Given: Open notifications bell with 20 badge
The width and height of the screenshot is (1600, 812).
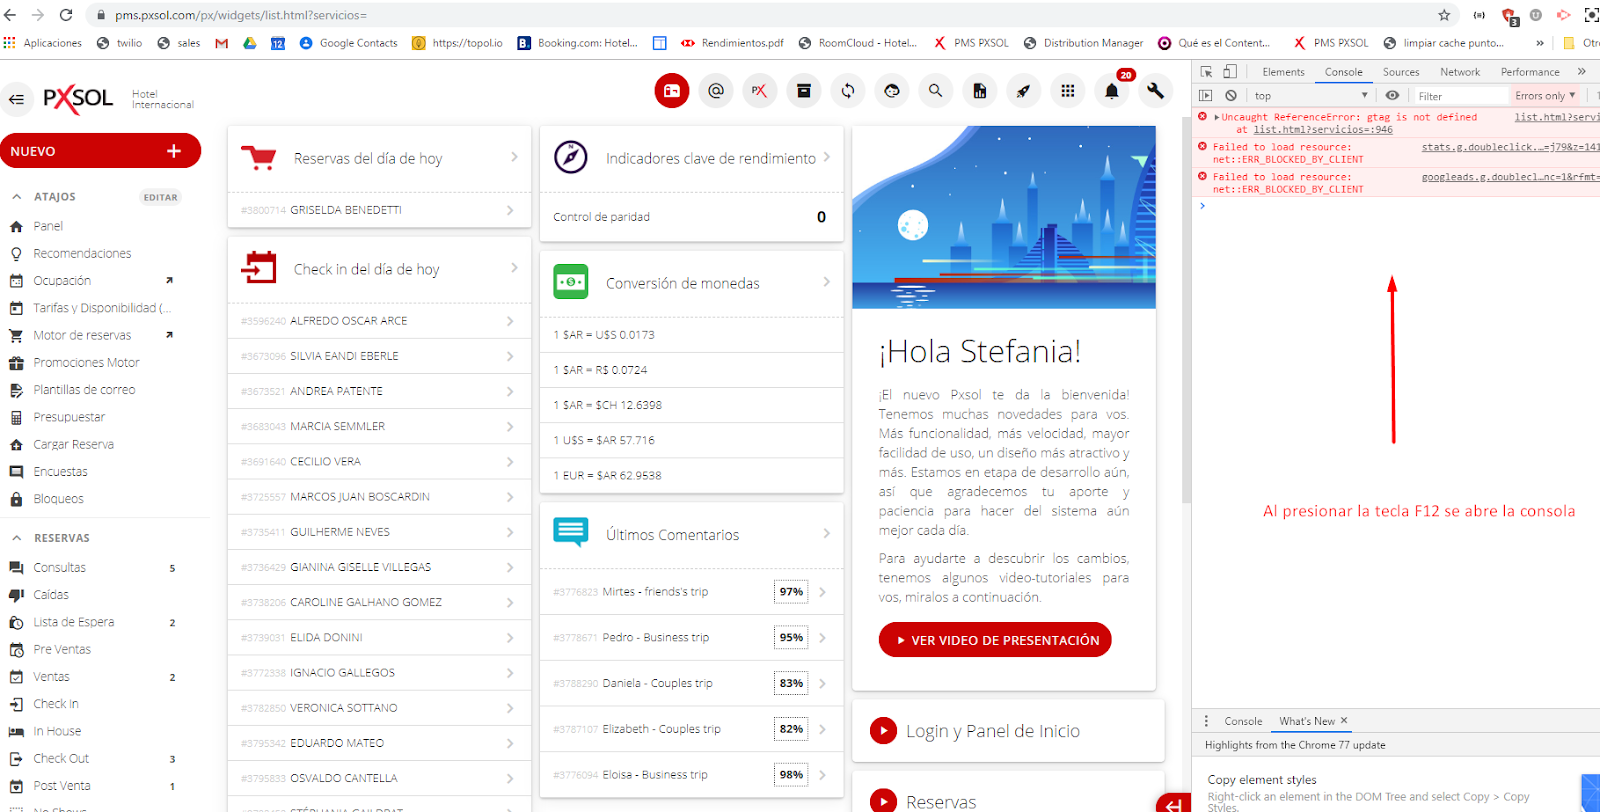Looking at the screenshot, I should click(x=1112, y=90).
